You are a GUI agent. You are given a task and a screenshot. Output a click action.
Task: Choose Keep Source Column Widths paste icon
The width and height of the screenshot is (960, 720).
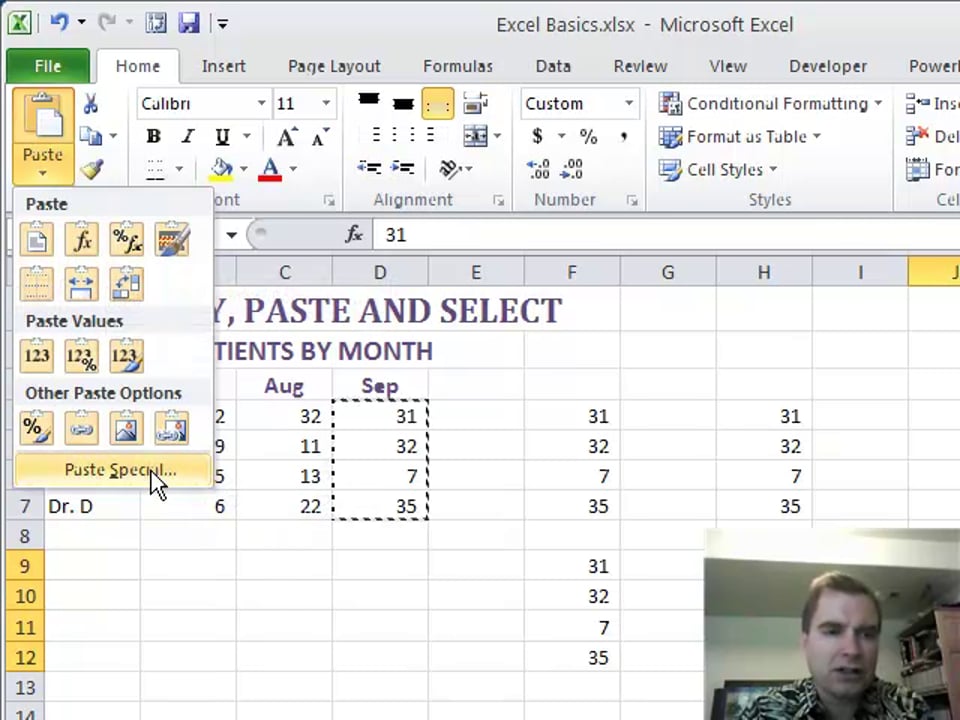81,283
